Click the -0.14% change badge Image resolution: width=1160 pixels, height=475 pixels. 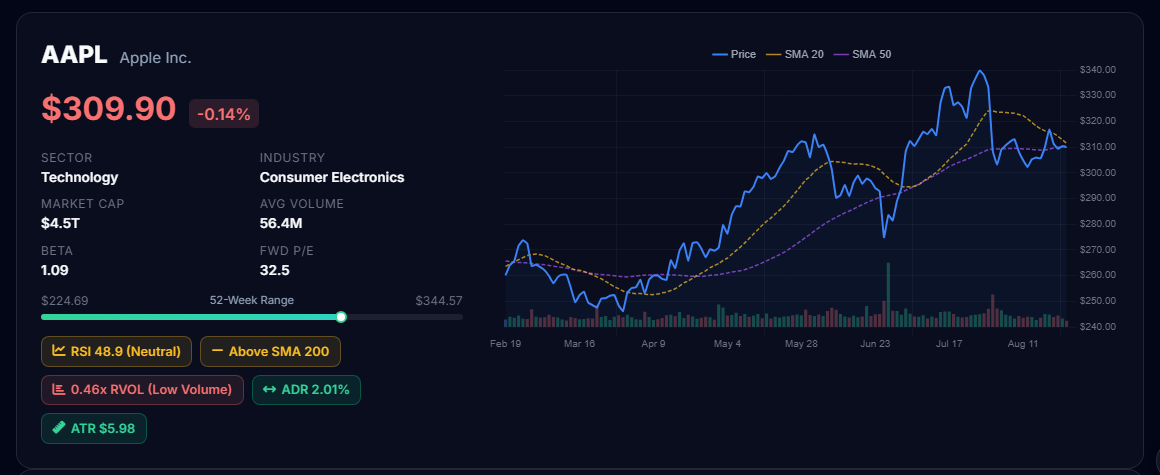[223, 114]
